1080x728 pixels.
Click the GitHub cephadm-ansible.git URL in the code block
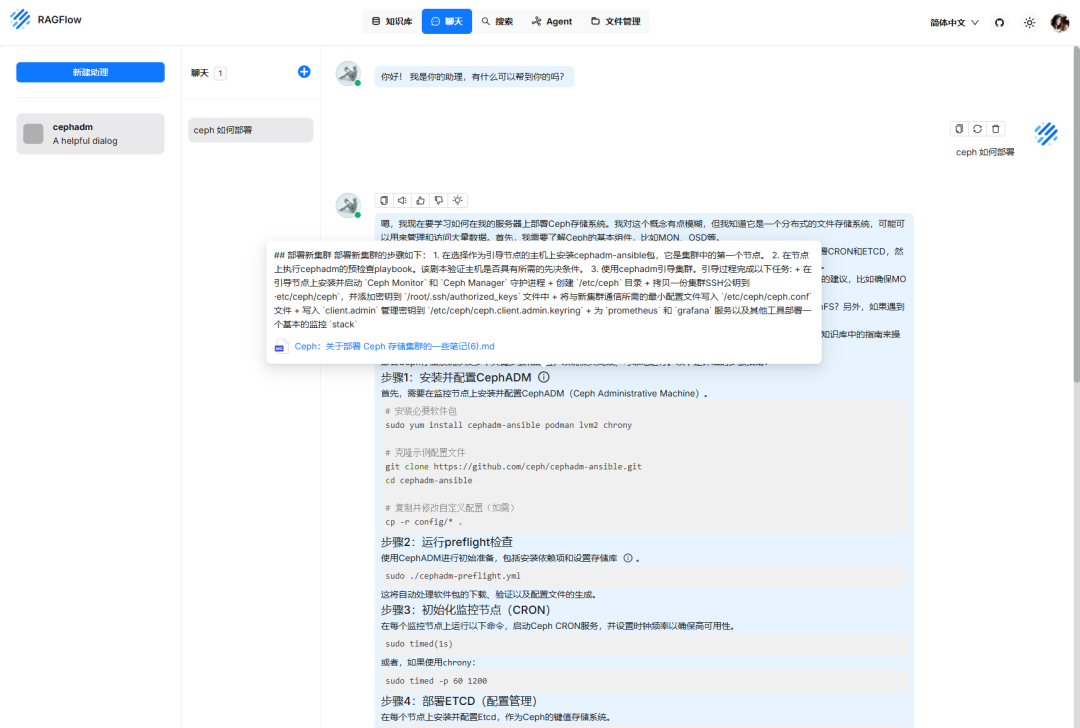tap(537, 466)
